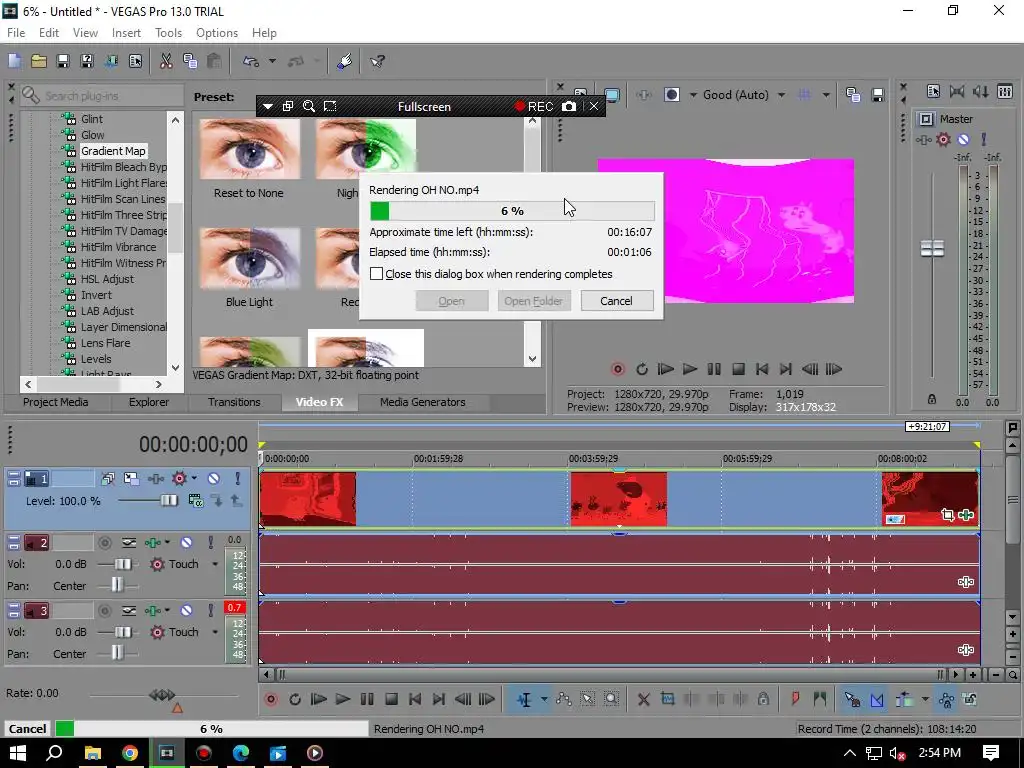Open a project with the folder icon
Viewport: 1024px width, 768px height.
39,61
